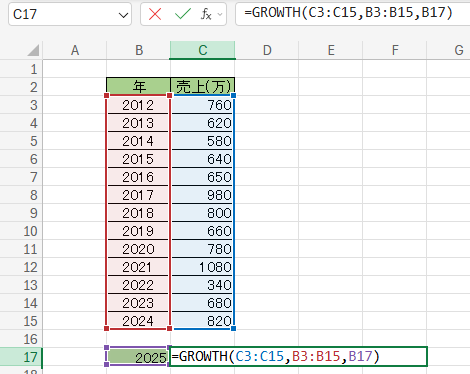Click the cell containing 2024
This screenshot has height=374, width=470.
(x=138, y=321)
